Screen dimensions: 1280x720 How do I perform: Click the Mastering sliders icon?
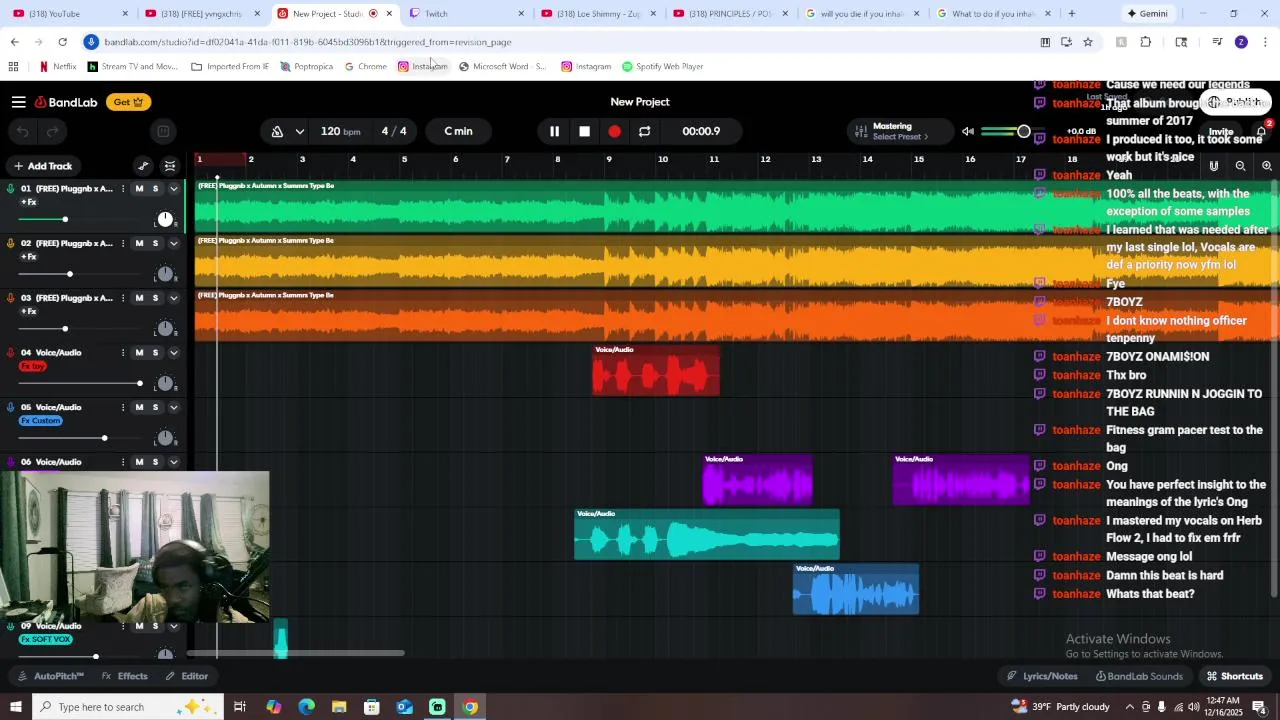[861, 131]
